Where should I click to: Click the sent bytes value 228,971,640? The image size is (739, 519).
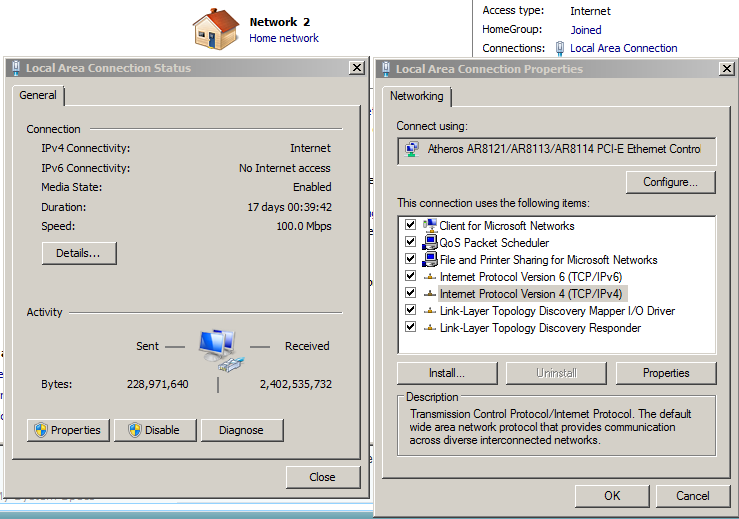point(157,384)
